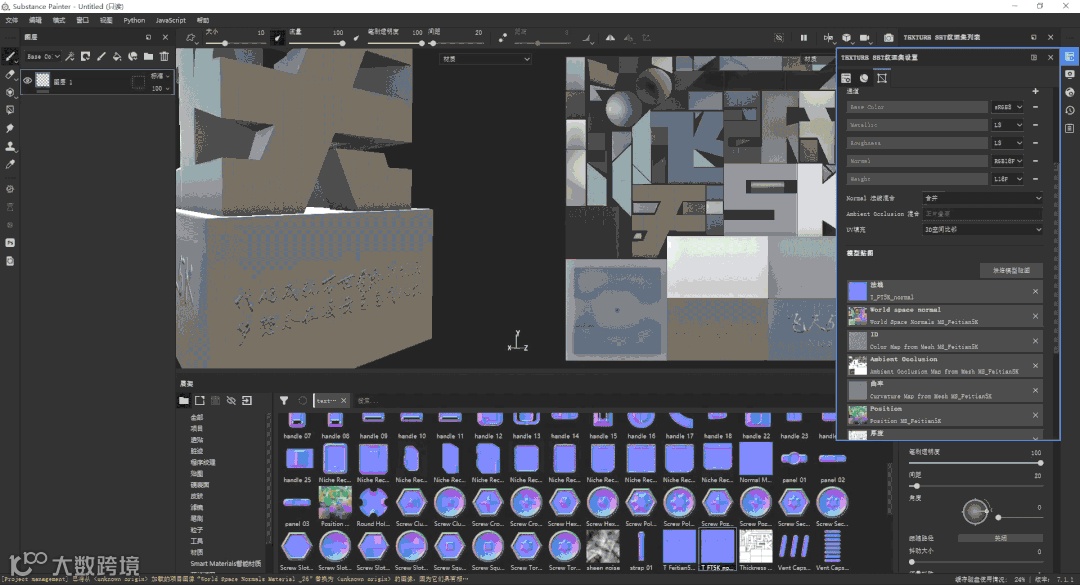
Task: Open the UV padding dropdown
Action: tap(982, 229)
